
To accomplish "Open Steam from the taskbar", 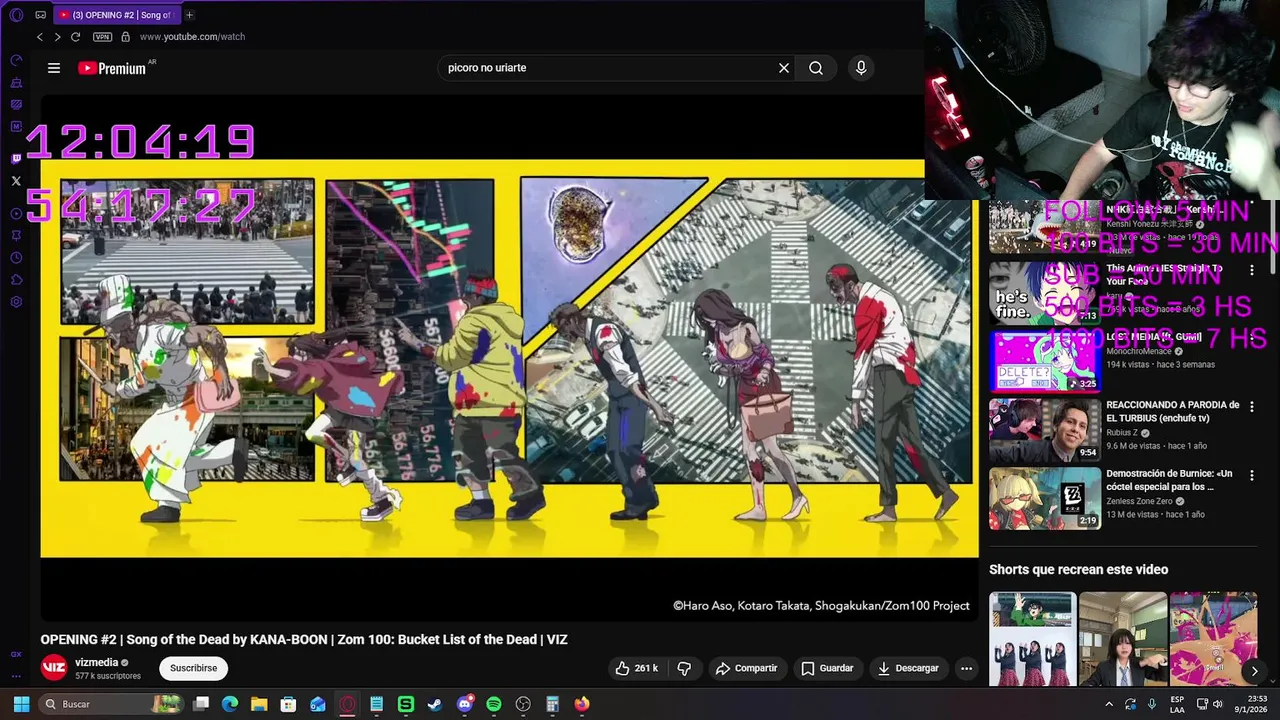I will coord(435,704).
